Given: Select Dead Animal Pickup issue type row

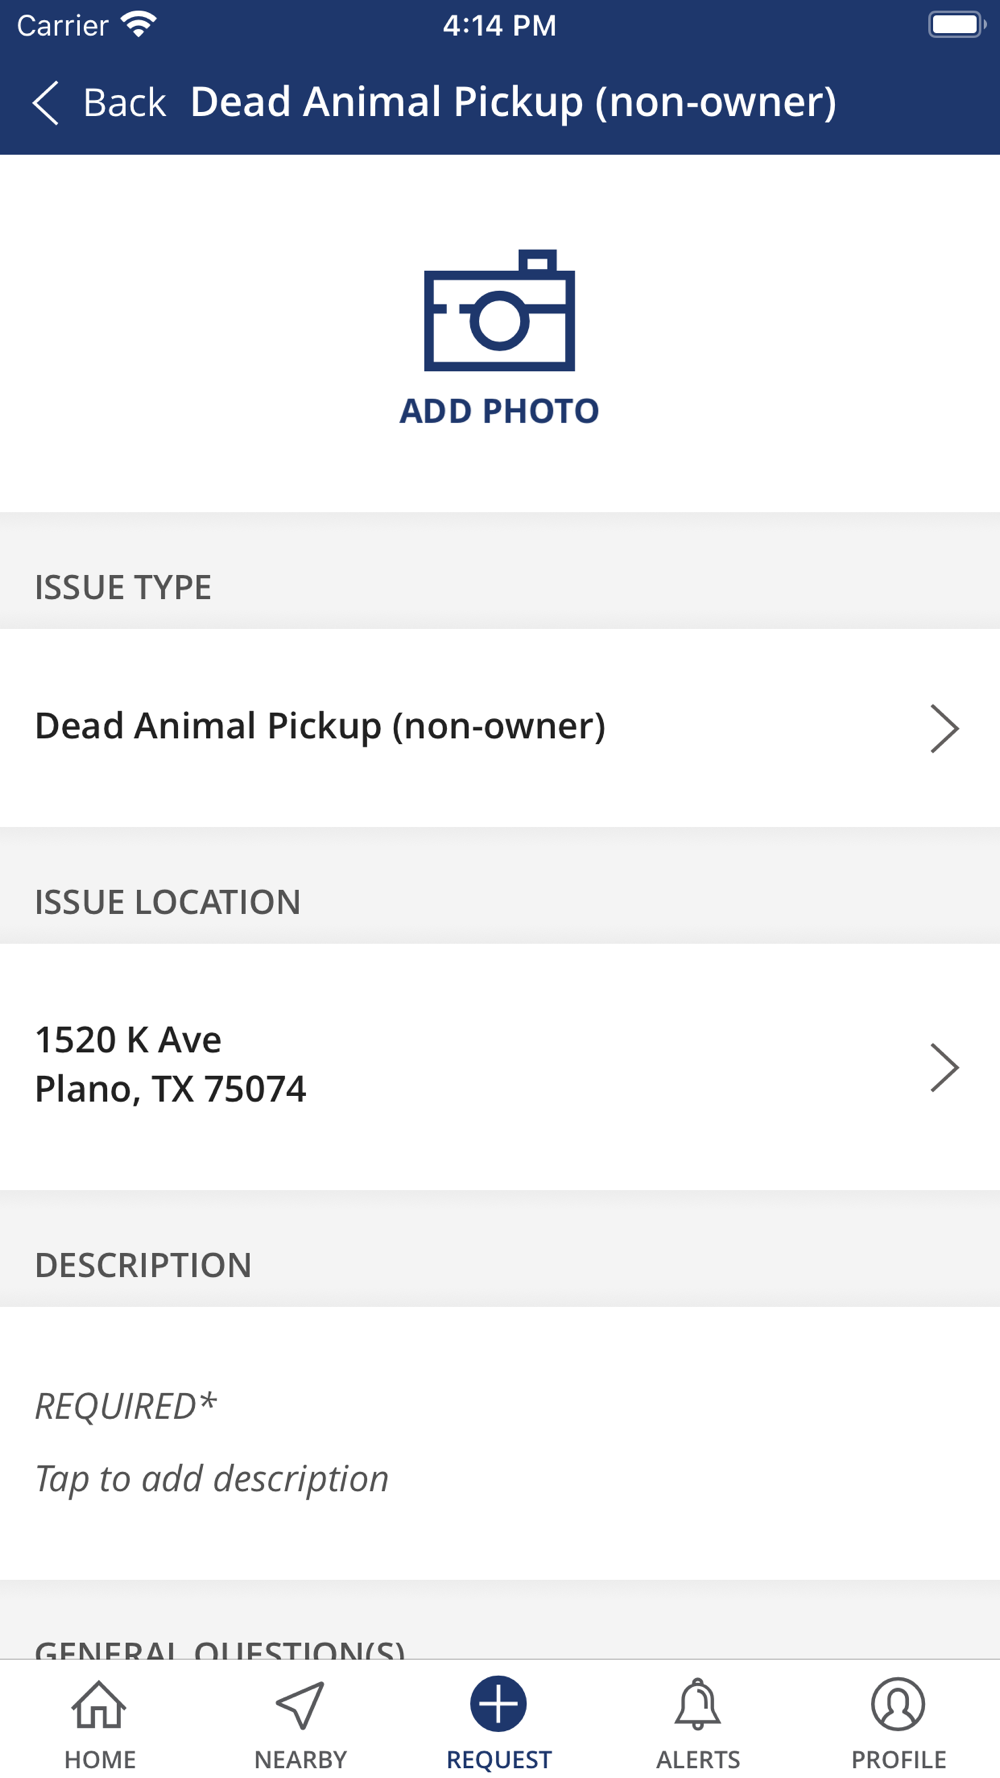Looking at the screenshot, I should click(x=500, y=727).
